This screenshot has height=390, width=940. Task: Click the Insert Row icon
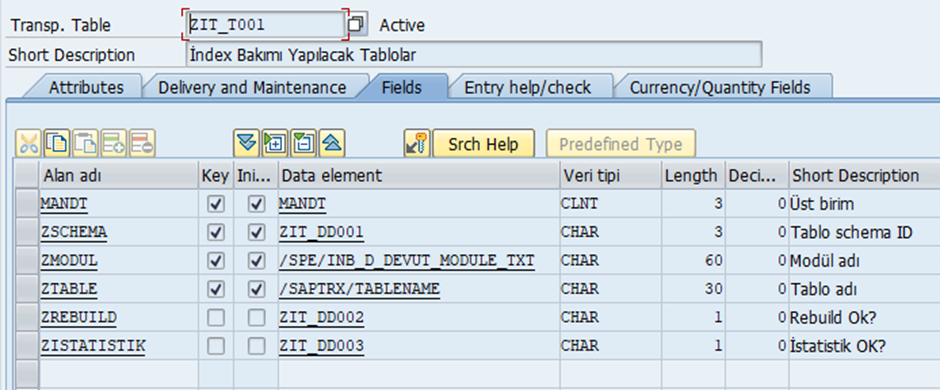[x=113, y=144]
